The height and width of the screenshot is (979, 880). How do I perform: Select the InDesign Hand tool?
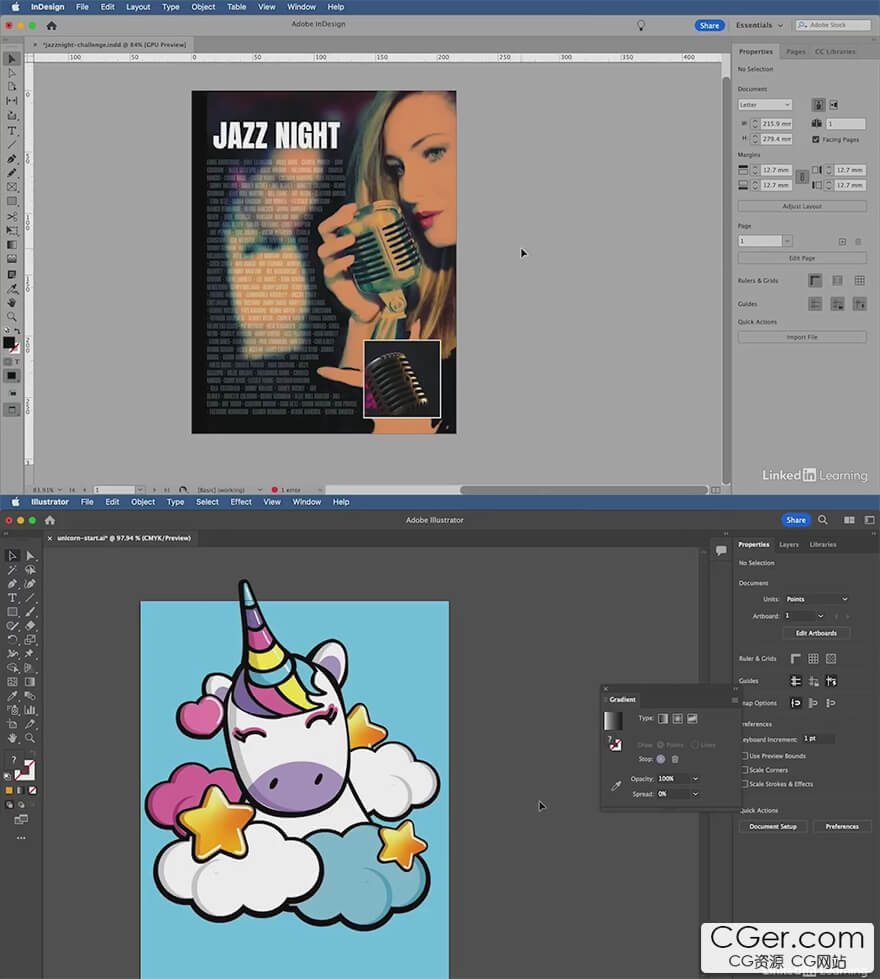click(12, 302)
